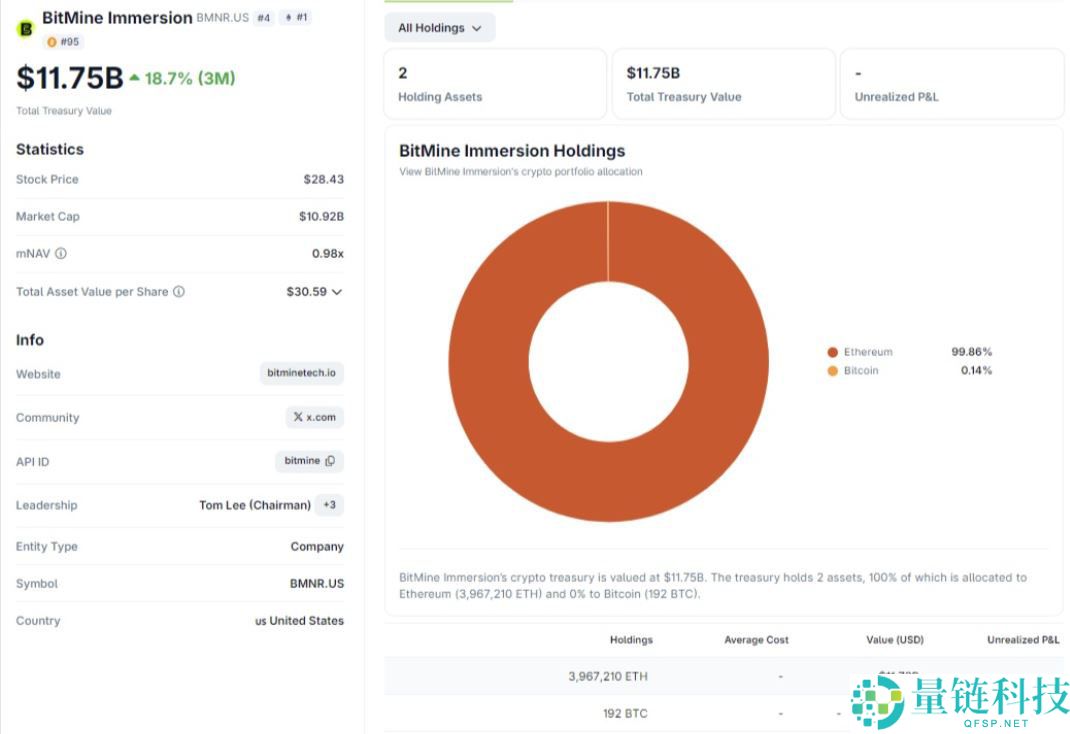This screenshot has height=734, width=1070.
Task: Sort by the Average Cost column header
Action: tap(756, 640)
